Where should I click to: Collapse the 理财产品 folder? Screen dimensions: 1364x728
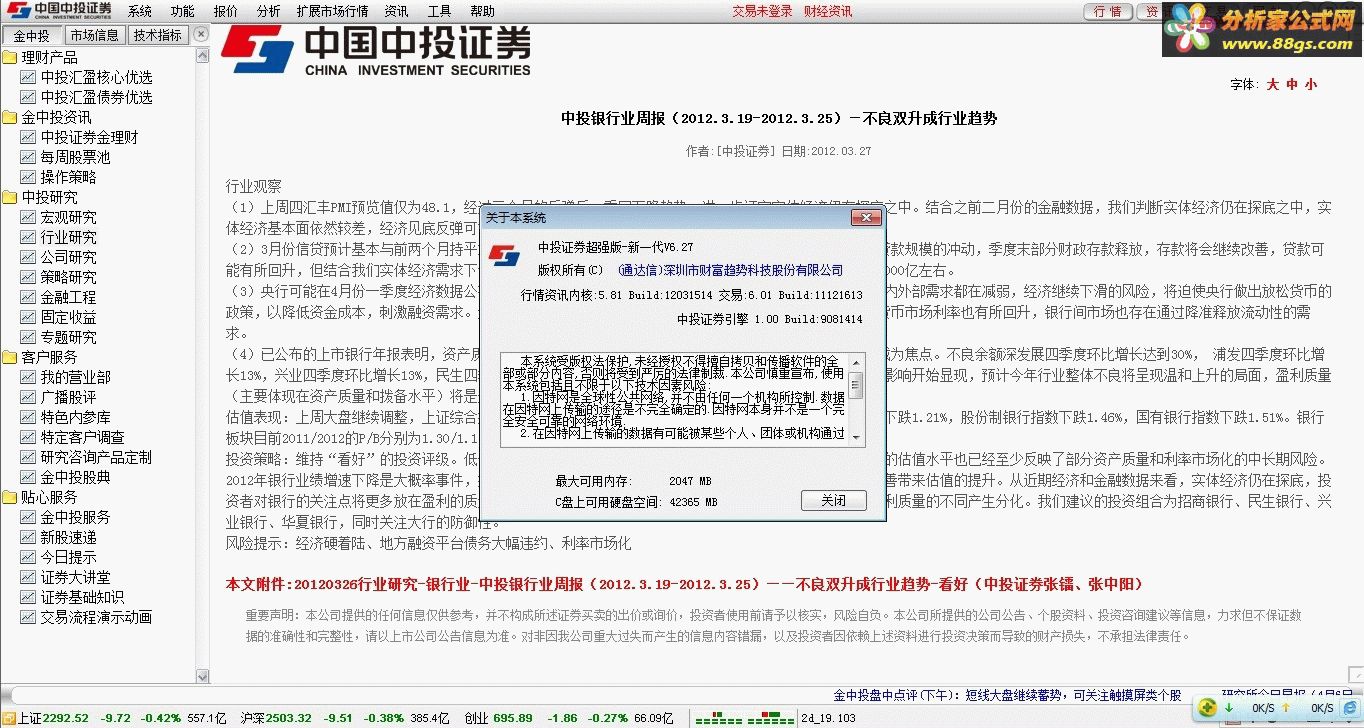pos(10,57)
